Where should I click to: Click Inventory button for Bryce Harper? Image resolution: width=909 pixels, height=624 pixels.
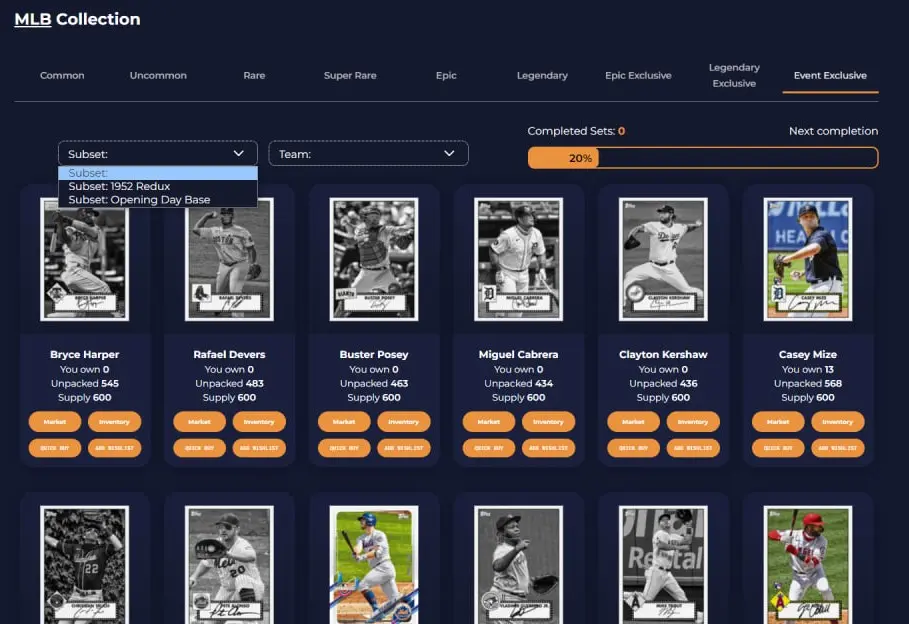pyautogui.click(x=114, y=422)
